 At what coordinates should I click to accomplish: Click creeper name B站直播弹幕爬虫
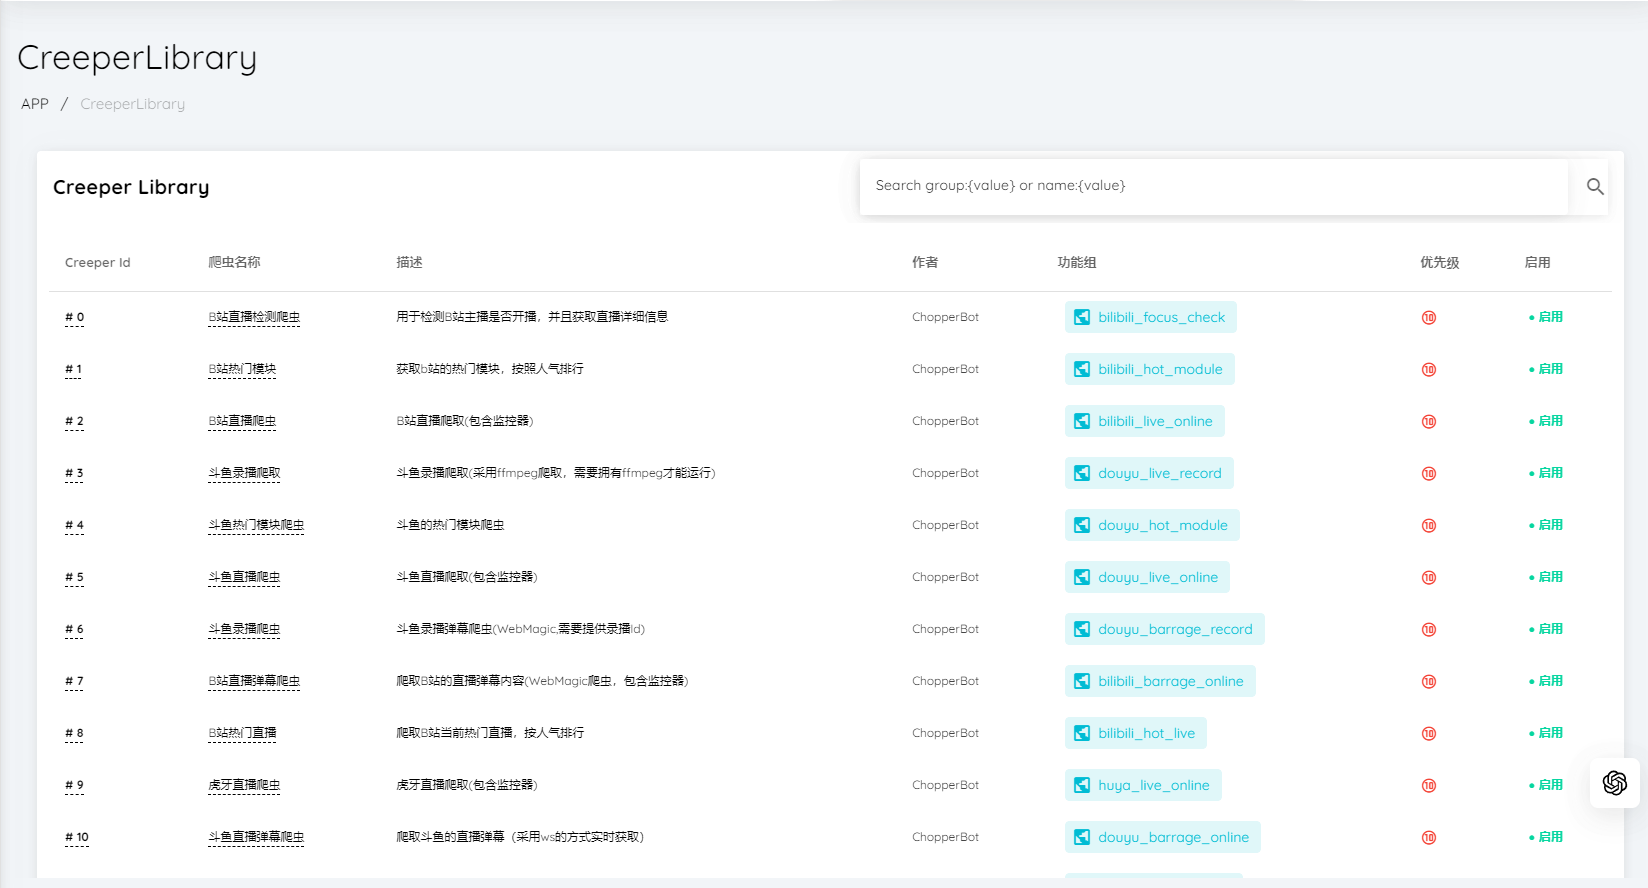(254, 681)
